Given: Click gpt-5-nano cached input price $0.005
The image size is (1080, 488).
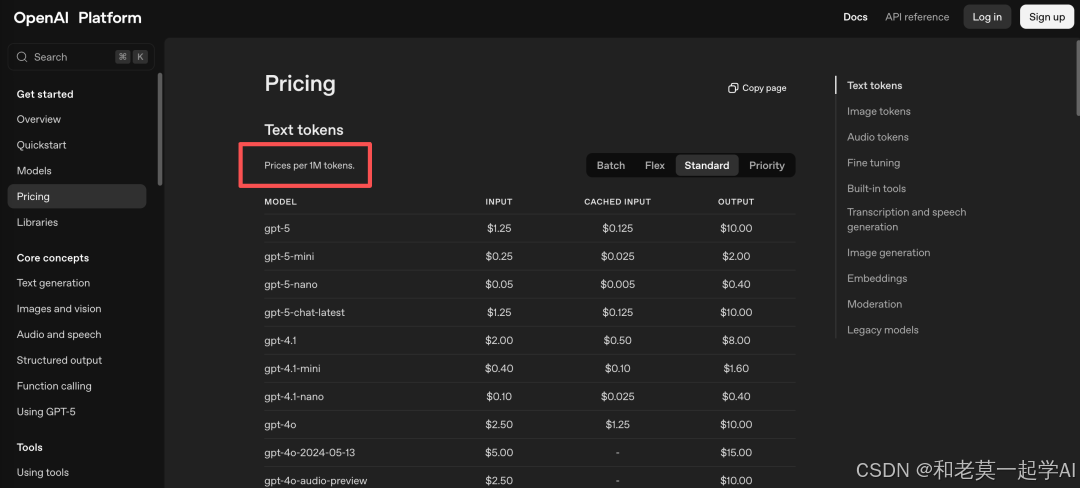Looking at the screenshot, I should 617,284.
